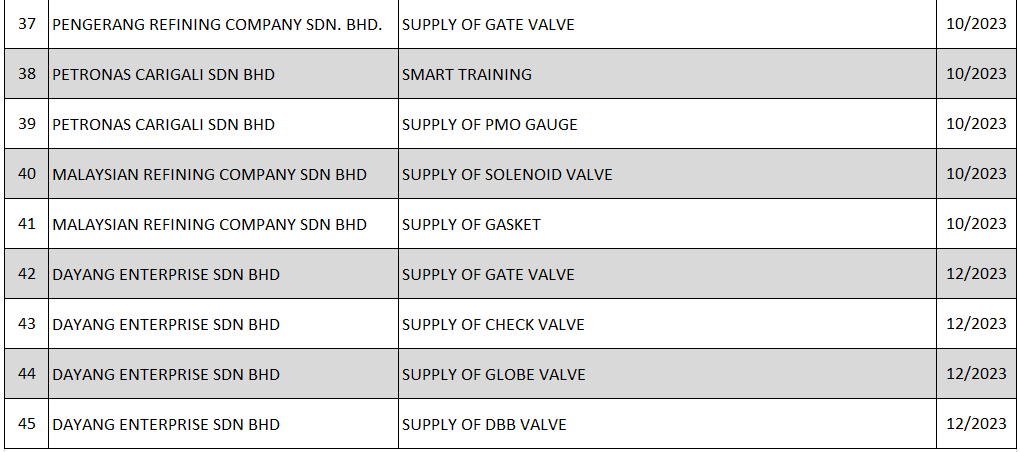Image resolution: width=1020 pixels, height=452 pixels.
Task: Click the SUPPLY OF SOLENOID VALVE cell
Action: click(x=507, y=175)
